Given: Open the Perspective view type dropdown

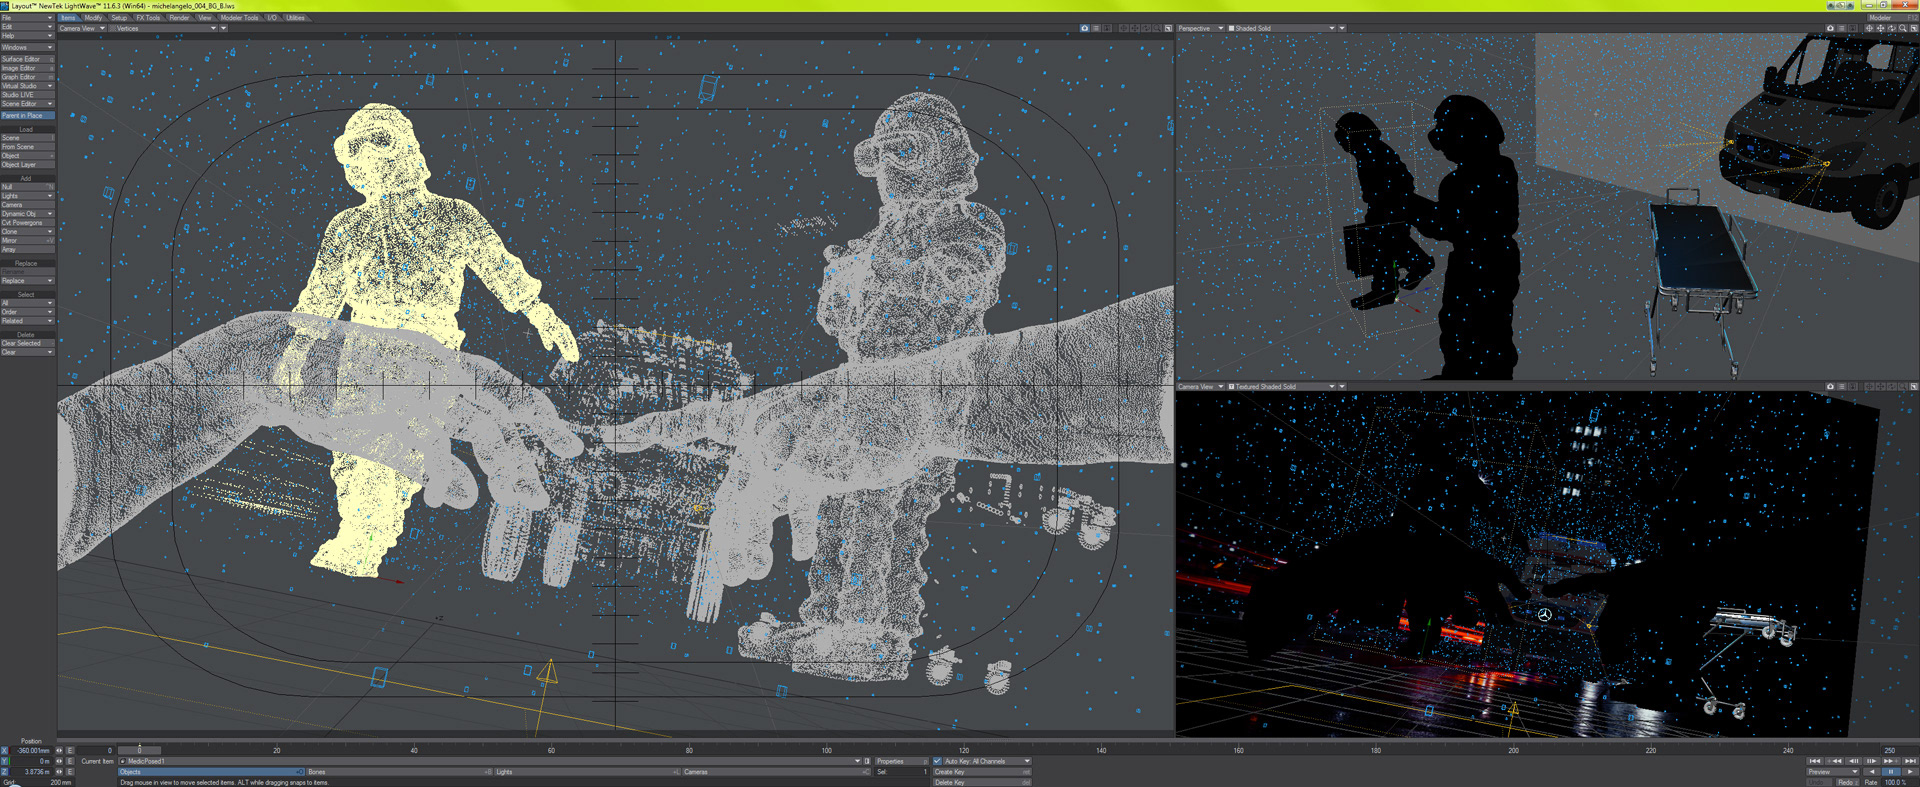Looking at the screenshot, I should pyautogui.click(x=1200, y=28).
